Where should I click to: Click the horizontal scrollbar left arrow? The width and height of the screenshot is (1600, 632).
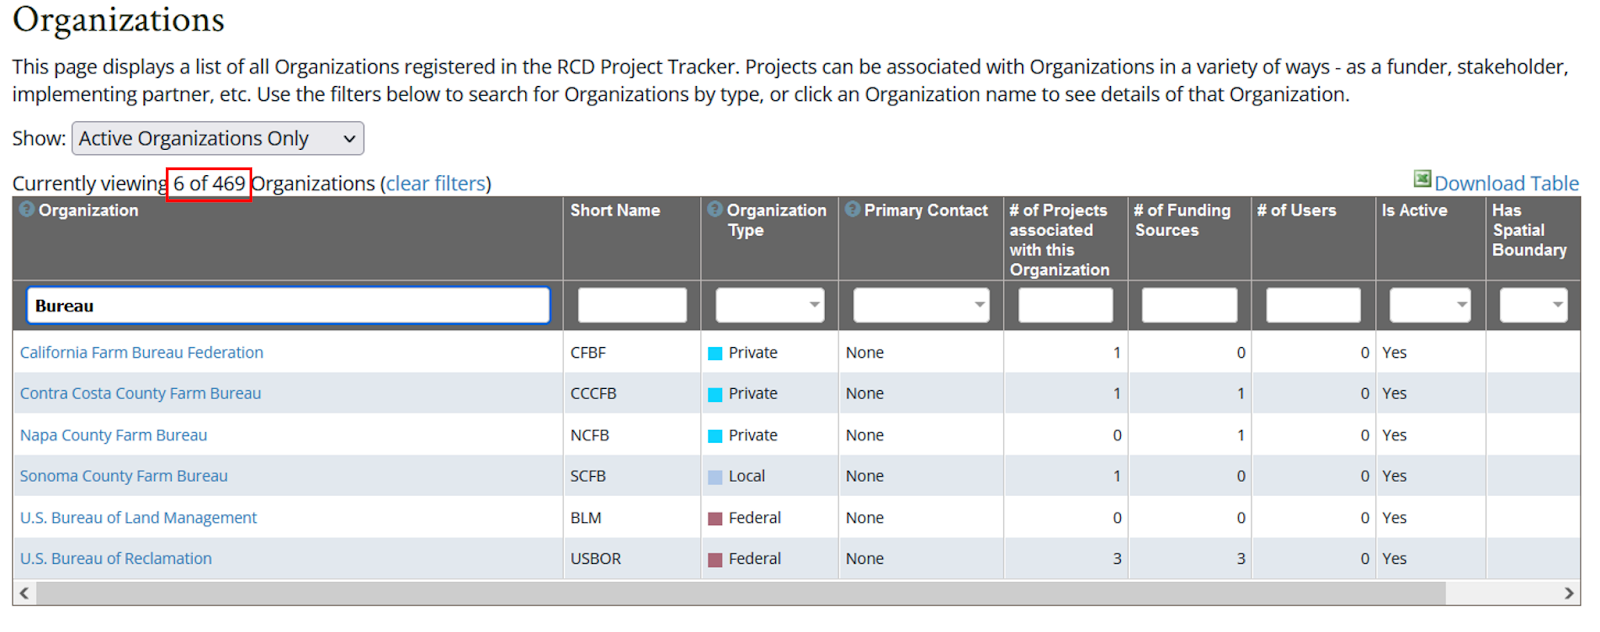(24, 593)
